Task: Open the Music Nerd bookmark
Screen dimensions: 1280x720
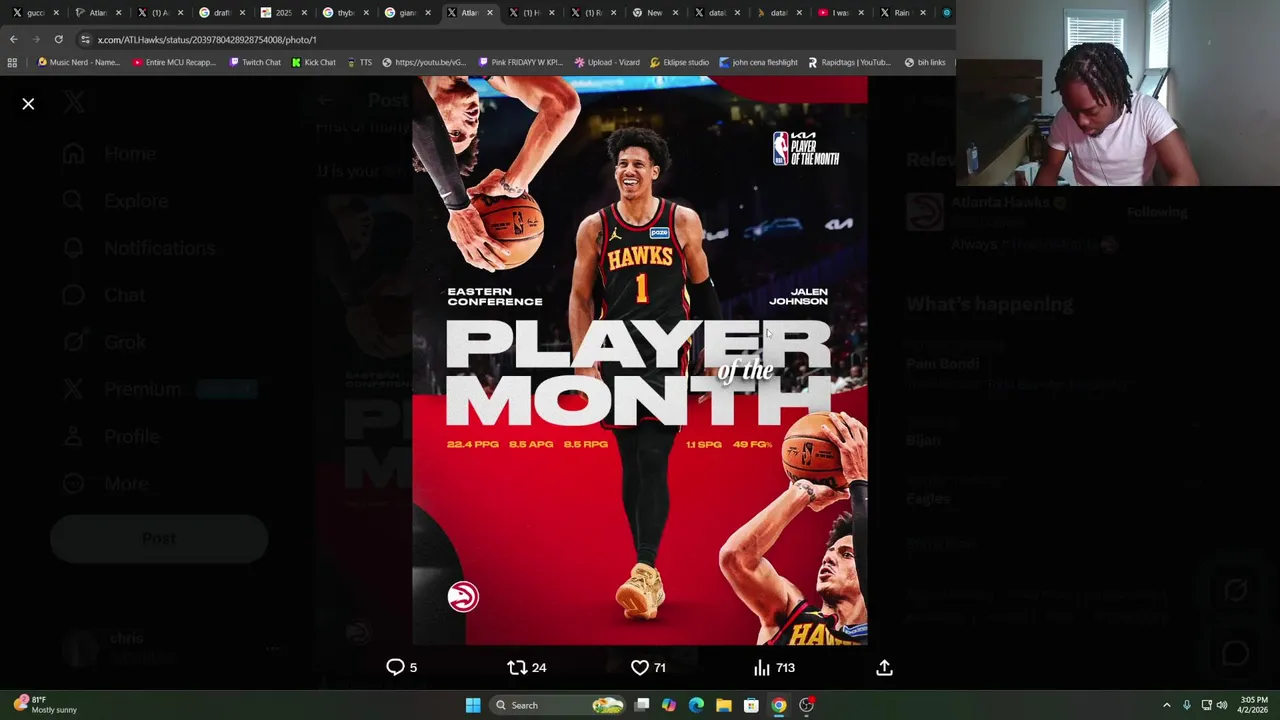Action: coord(78,62)
